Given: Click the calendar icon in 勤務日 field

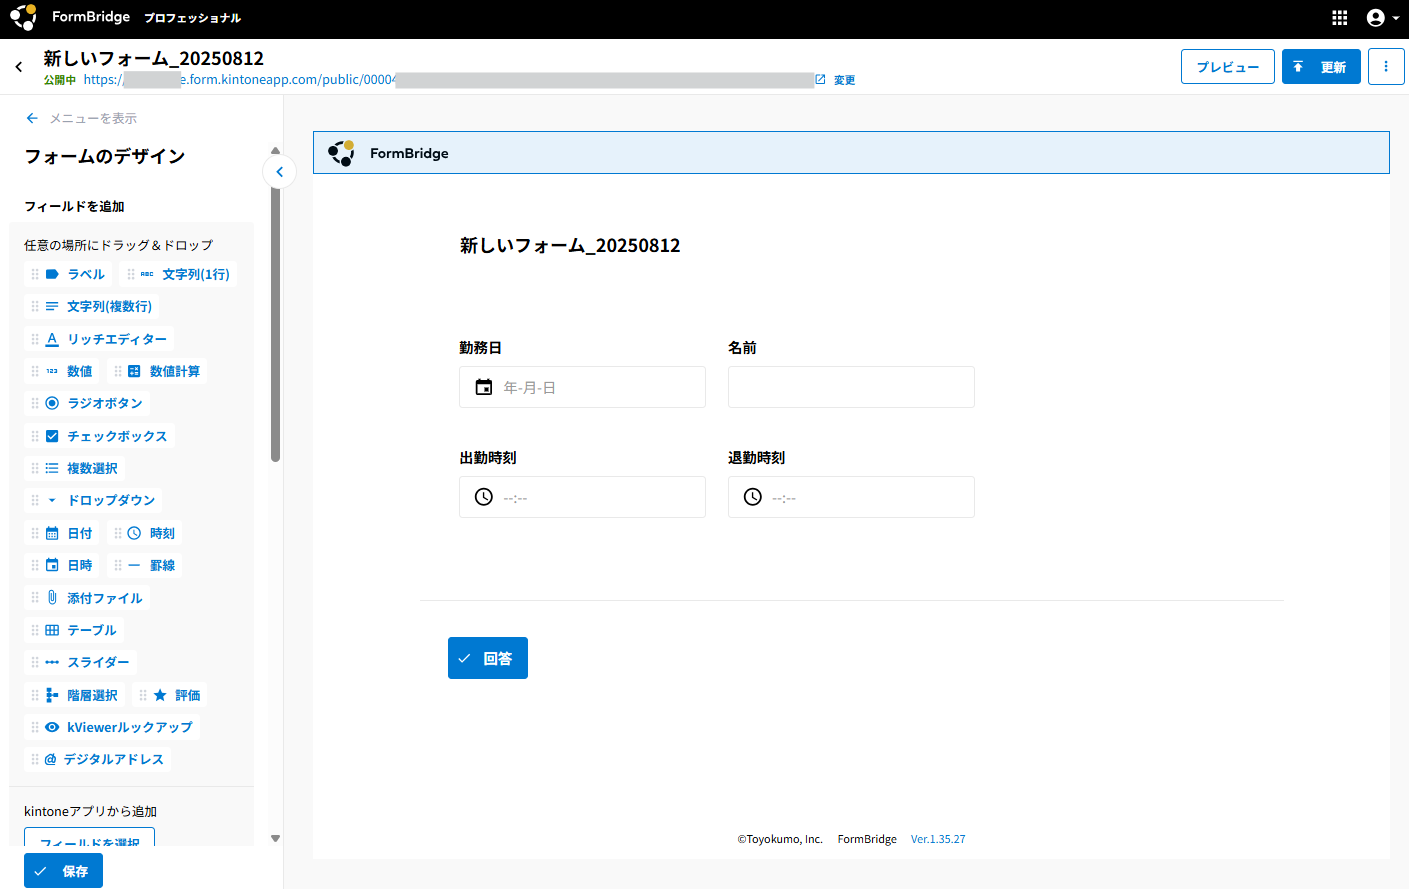Looking at the screenshot, I should 484,387.
